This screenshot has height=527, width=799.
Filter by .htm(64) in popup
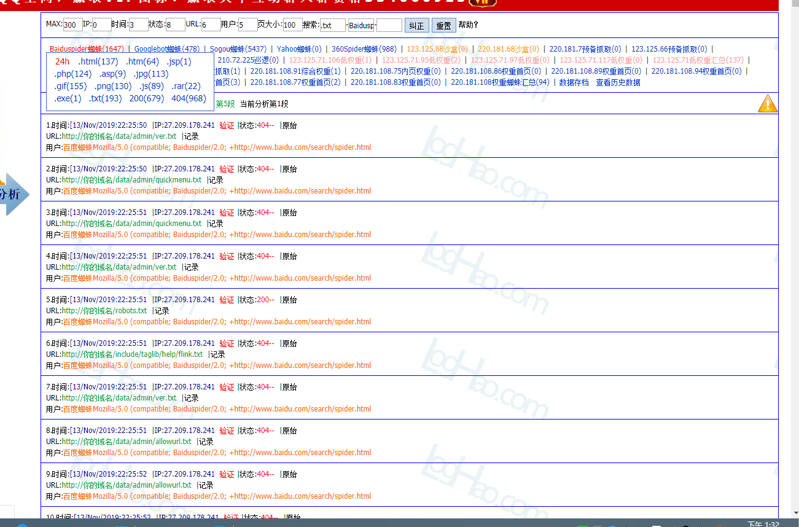[142, 62]
